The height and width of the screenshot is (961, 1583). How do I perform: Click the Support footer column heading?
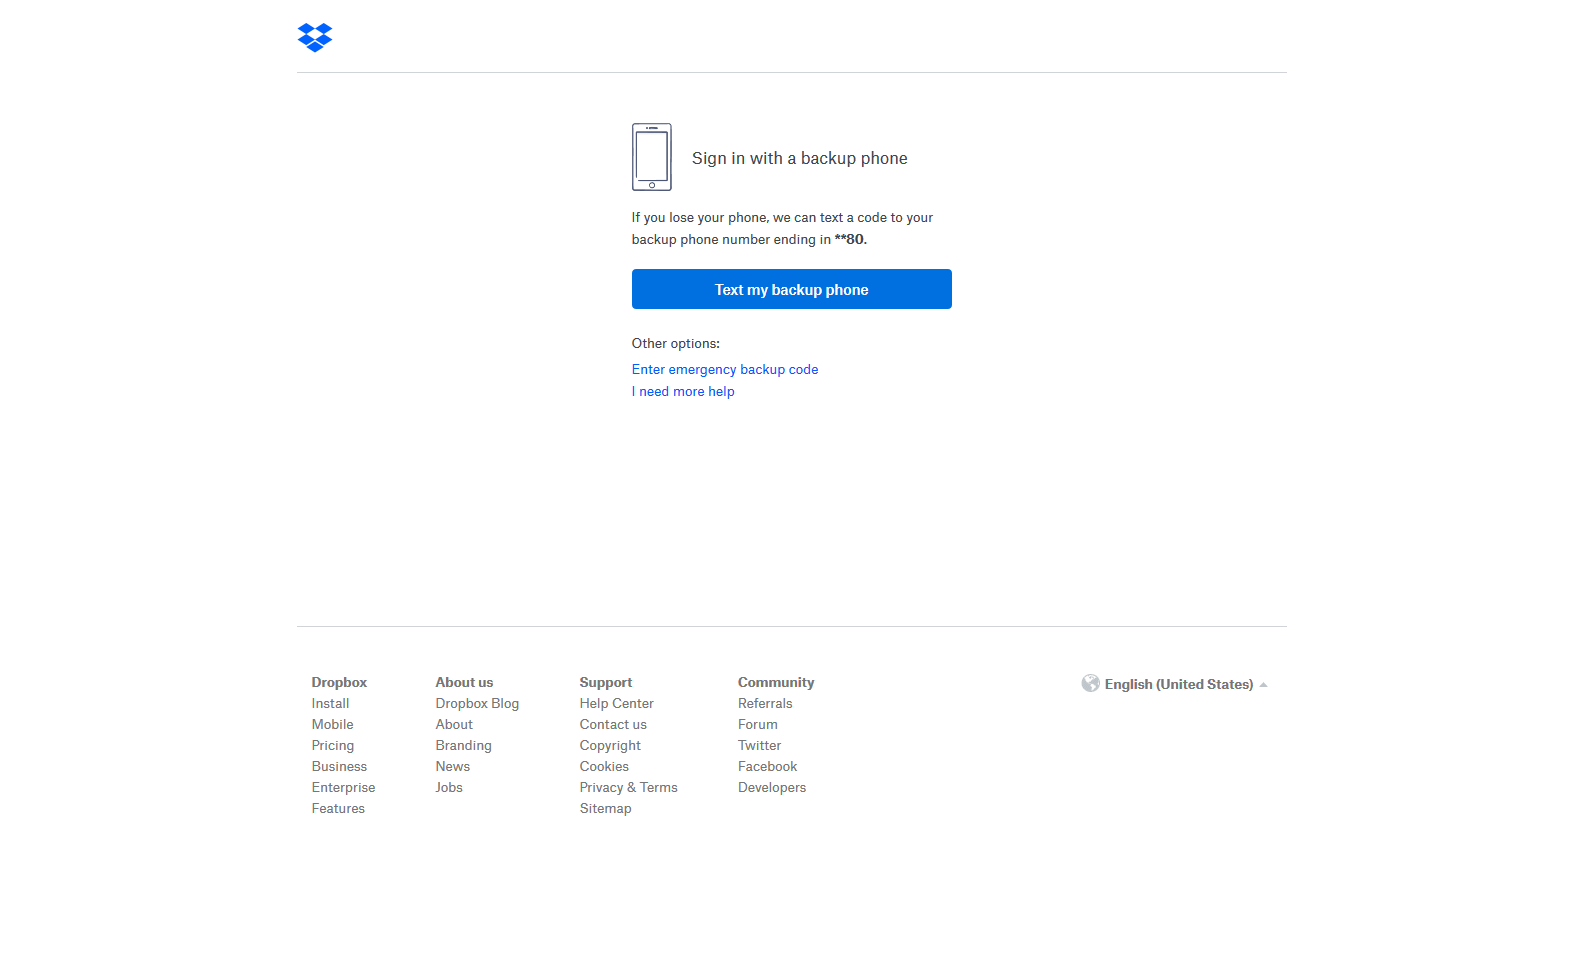point(605,682)
